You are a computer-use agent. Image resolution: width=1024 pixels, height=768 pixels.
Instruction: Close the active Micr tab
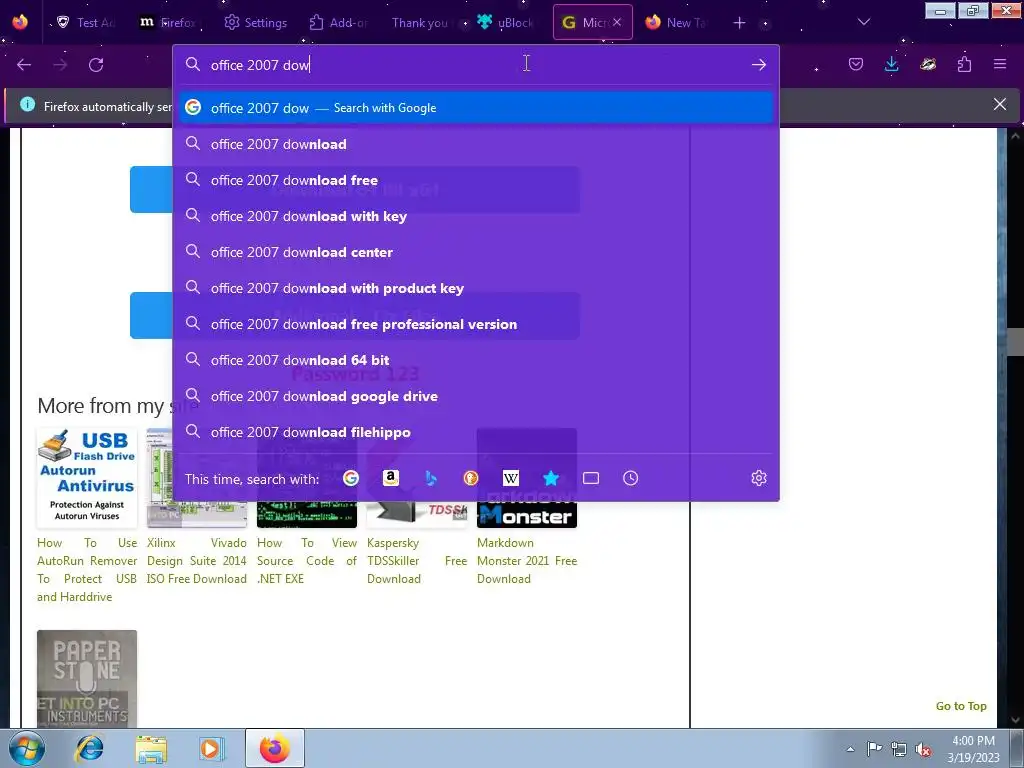617,22
